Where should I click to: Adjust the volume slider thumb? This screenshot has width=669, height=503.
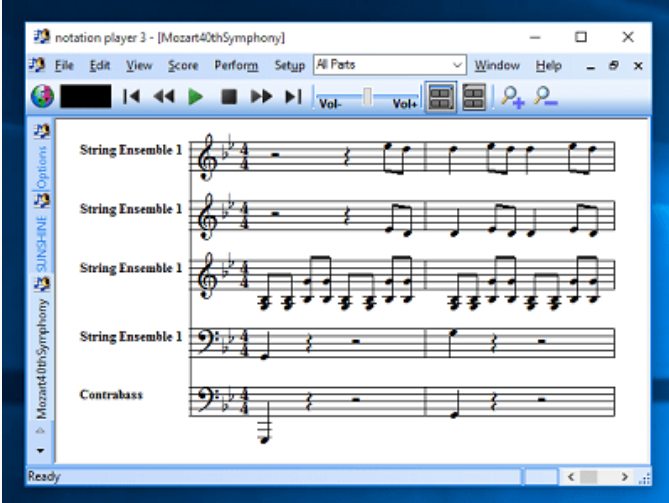coord(367,96)
